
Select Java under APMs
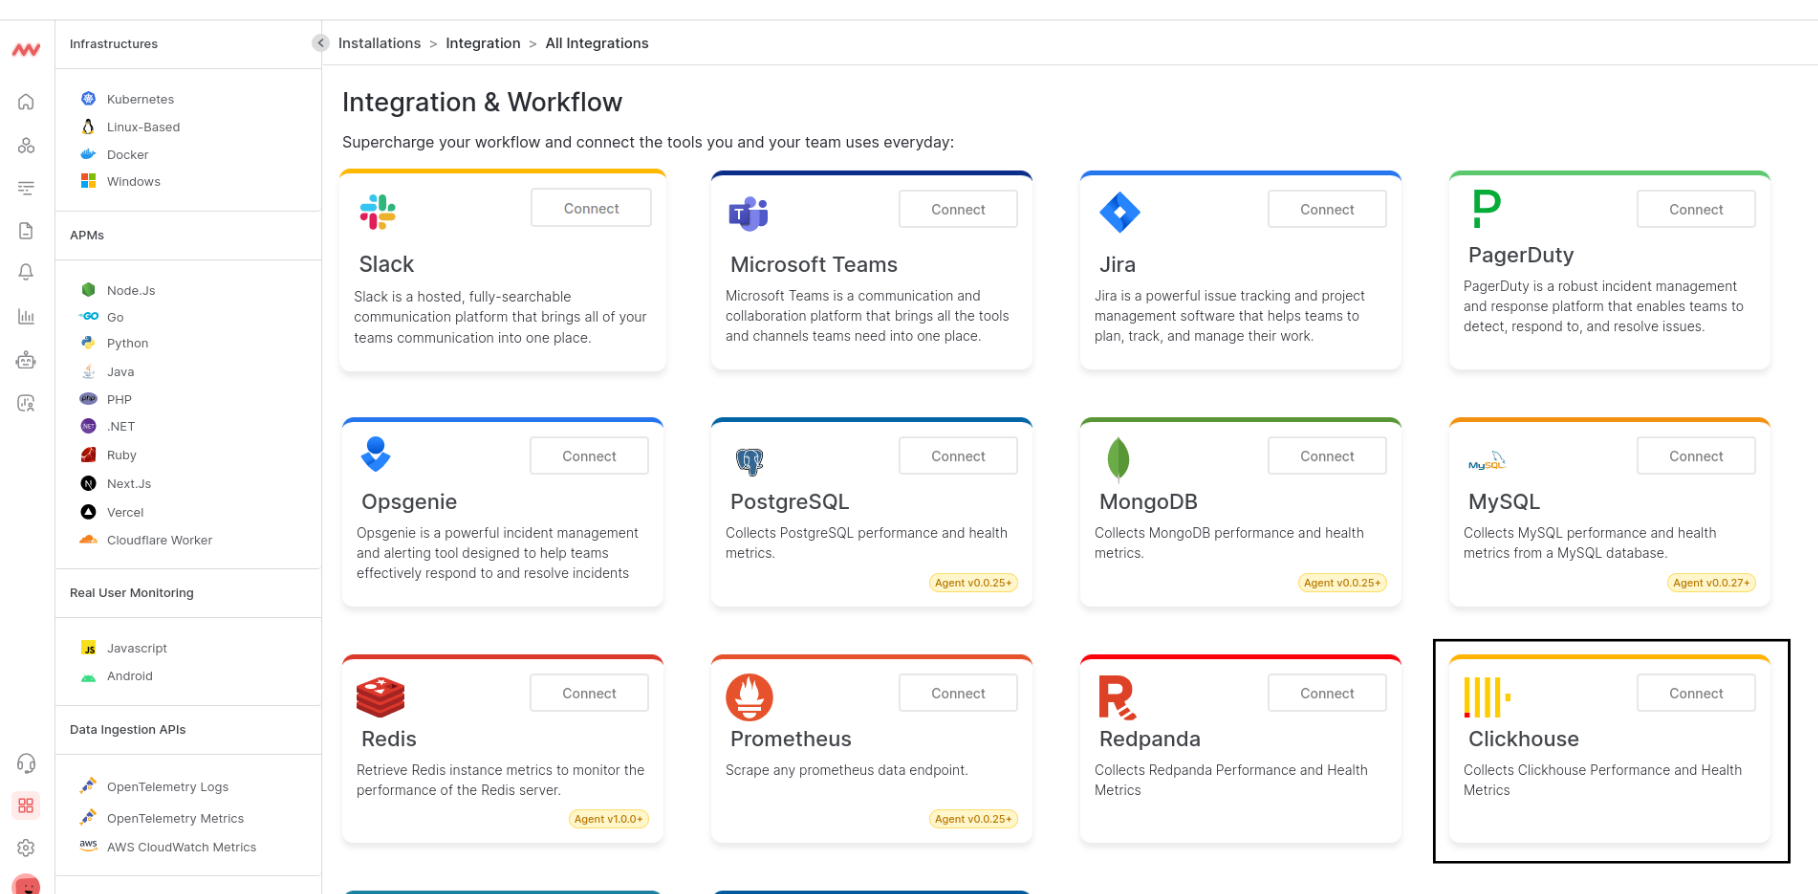click(x=120, y=371)
